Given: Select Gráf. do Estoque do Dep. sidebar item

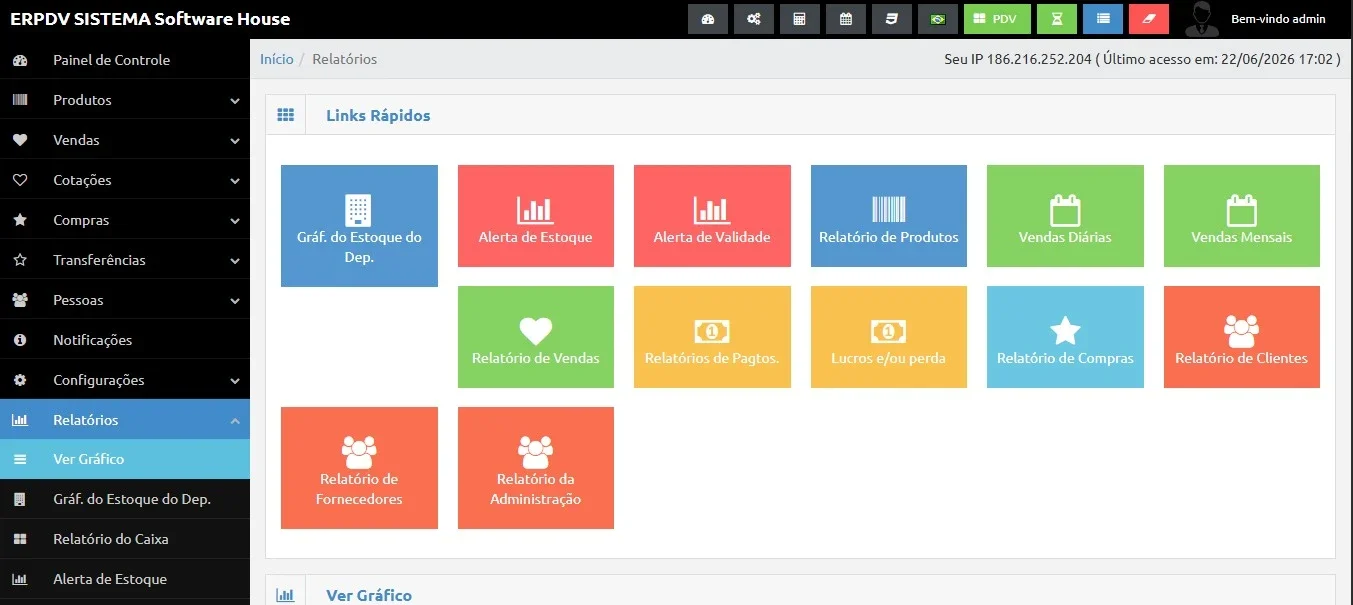Looking at the screenshot, I should tap(125, 499).
